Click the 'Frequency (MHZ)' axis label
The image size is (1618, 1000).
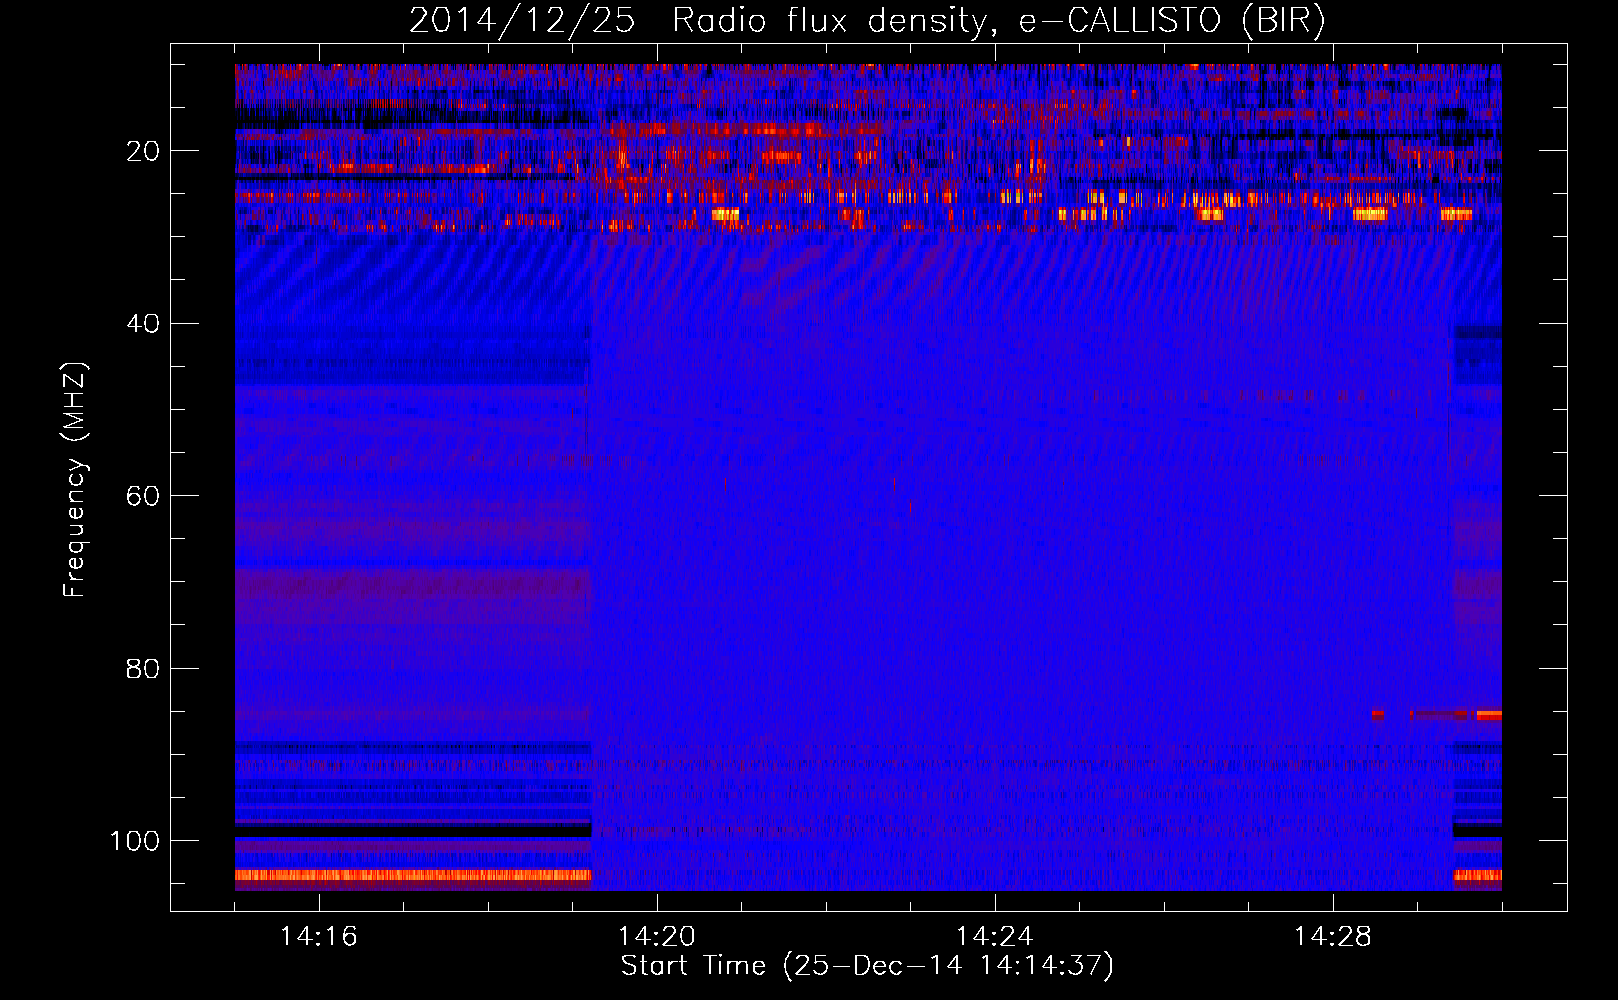pyautogui.click(x=75, y=480)
